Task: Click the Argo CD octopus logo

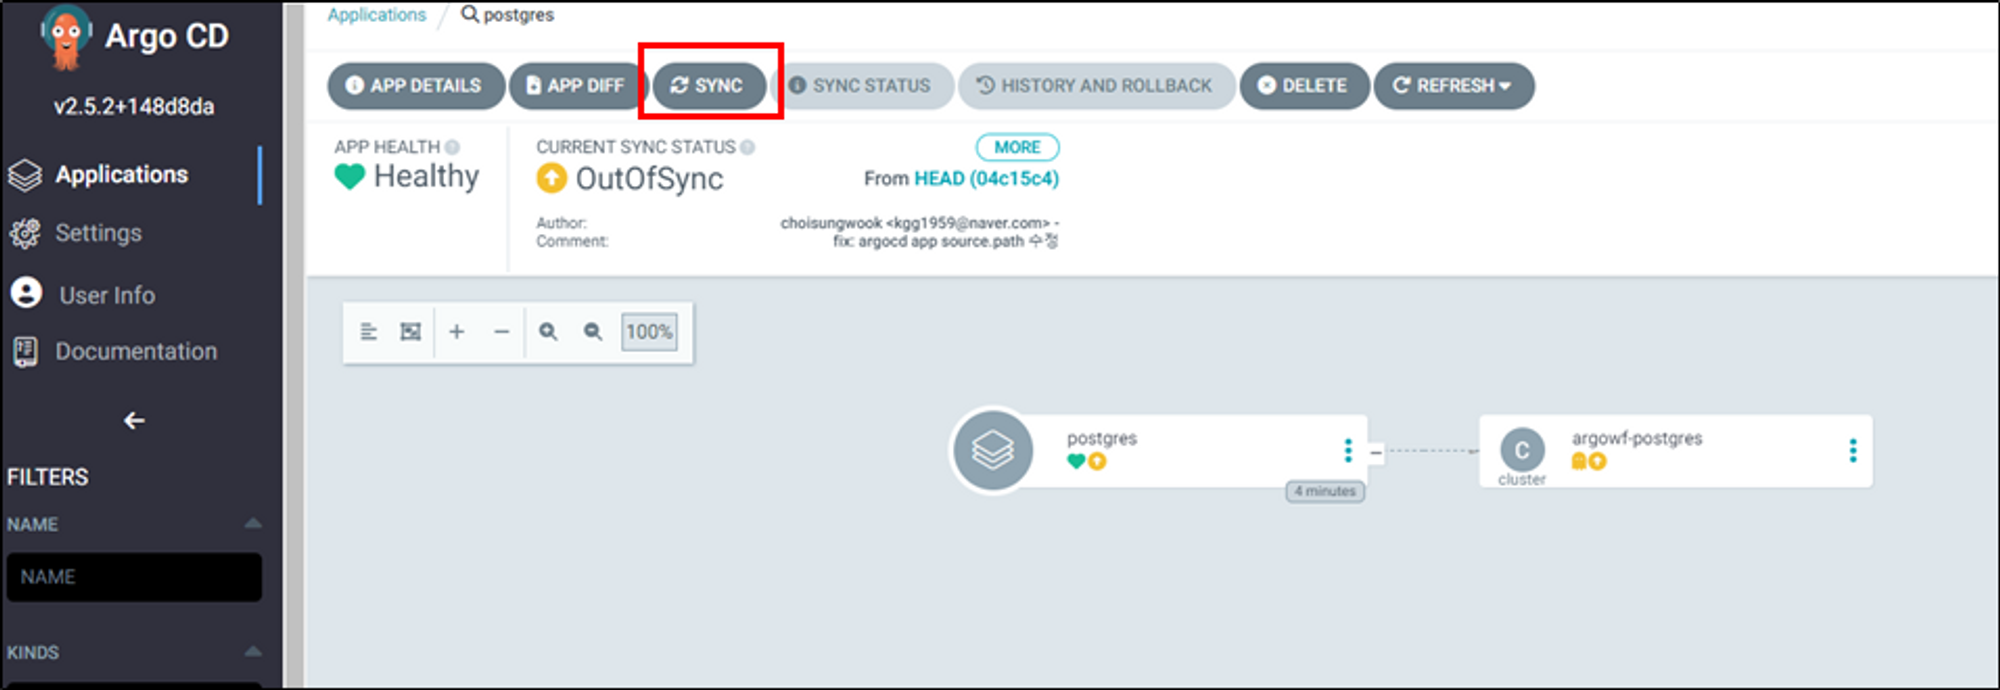Action: click(66, 38)
